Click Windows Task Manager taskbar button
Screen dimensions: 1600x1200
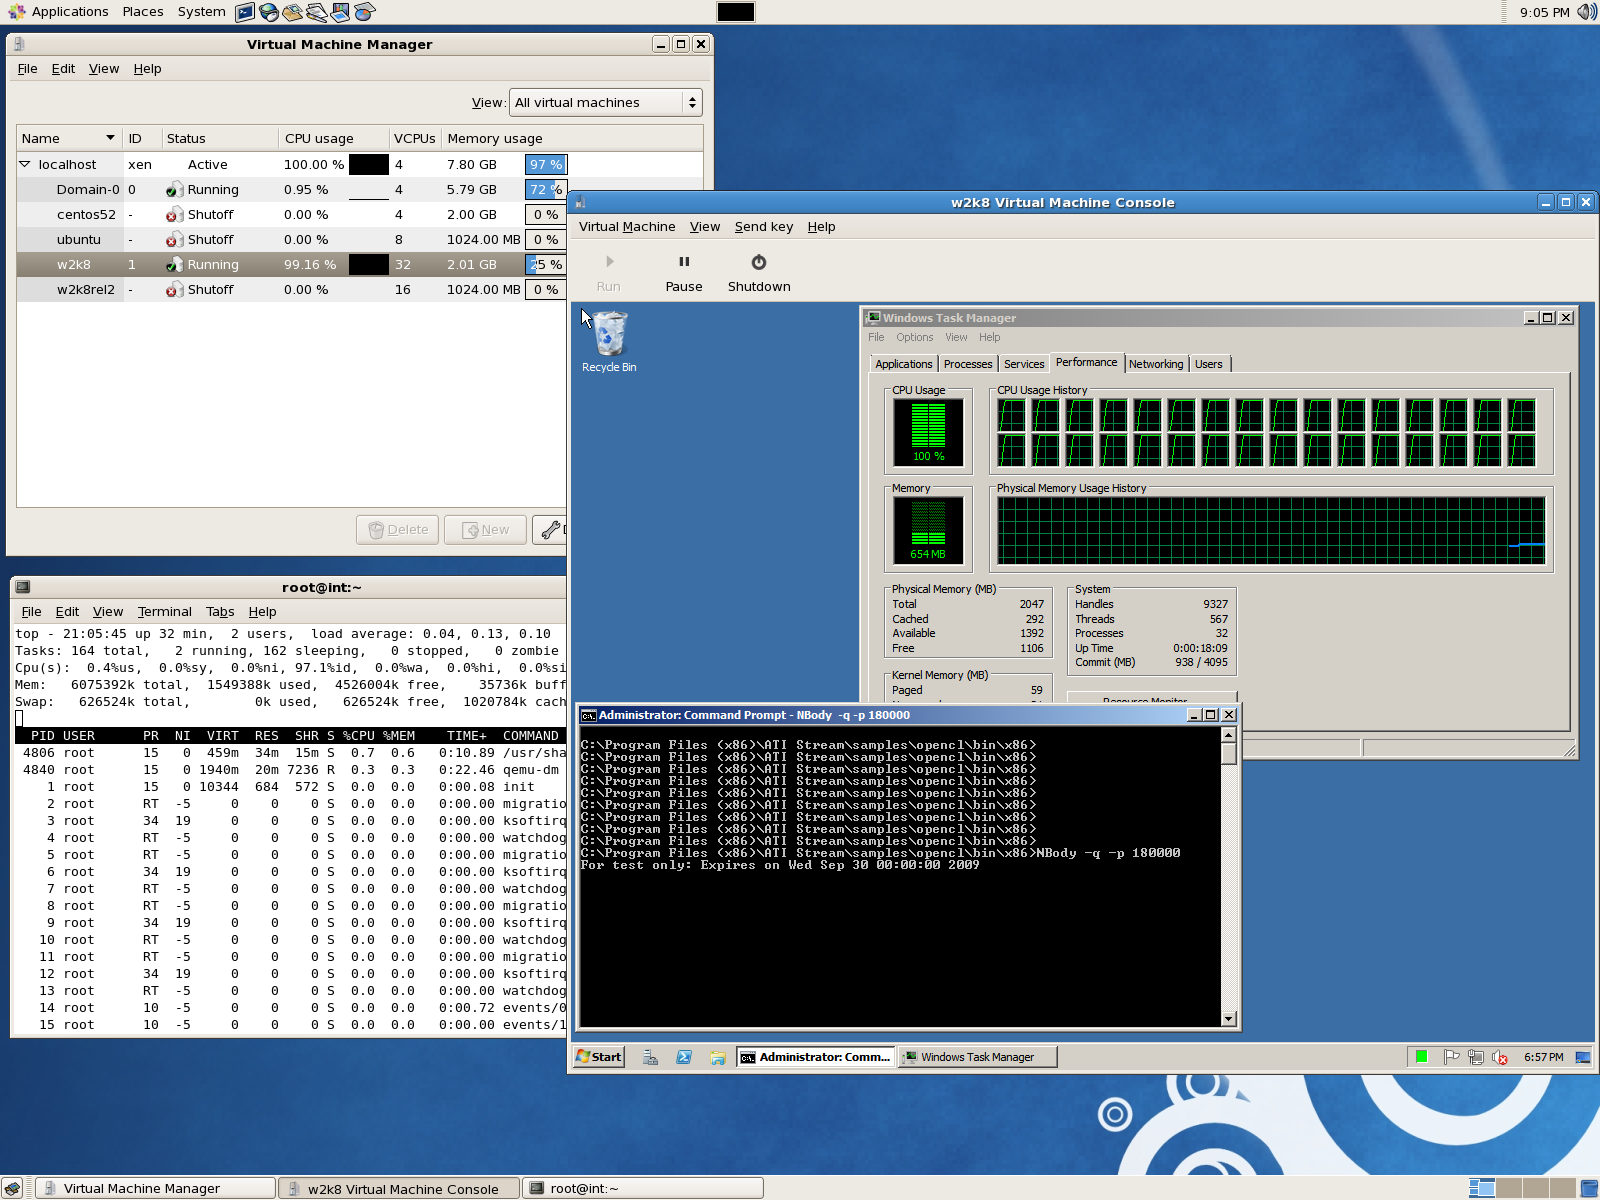coord(977,1057)
